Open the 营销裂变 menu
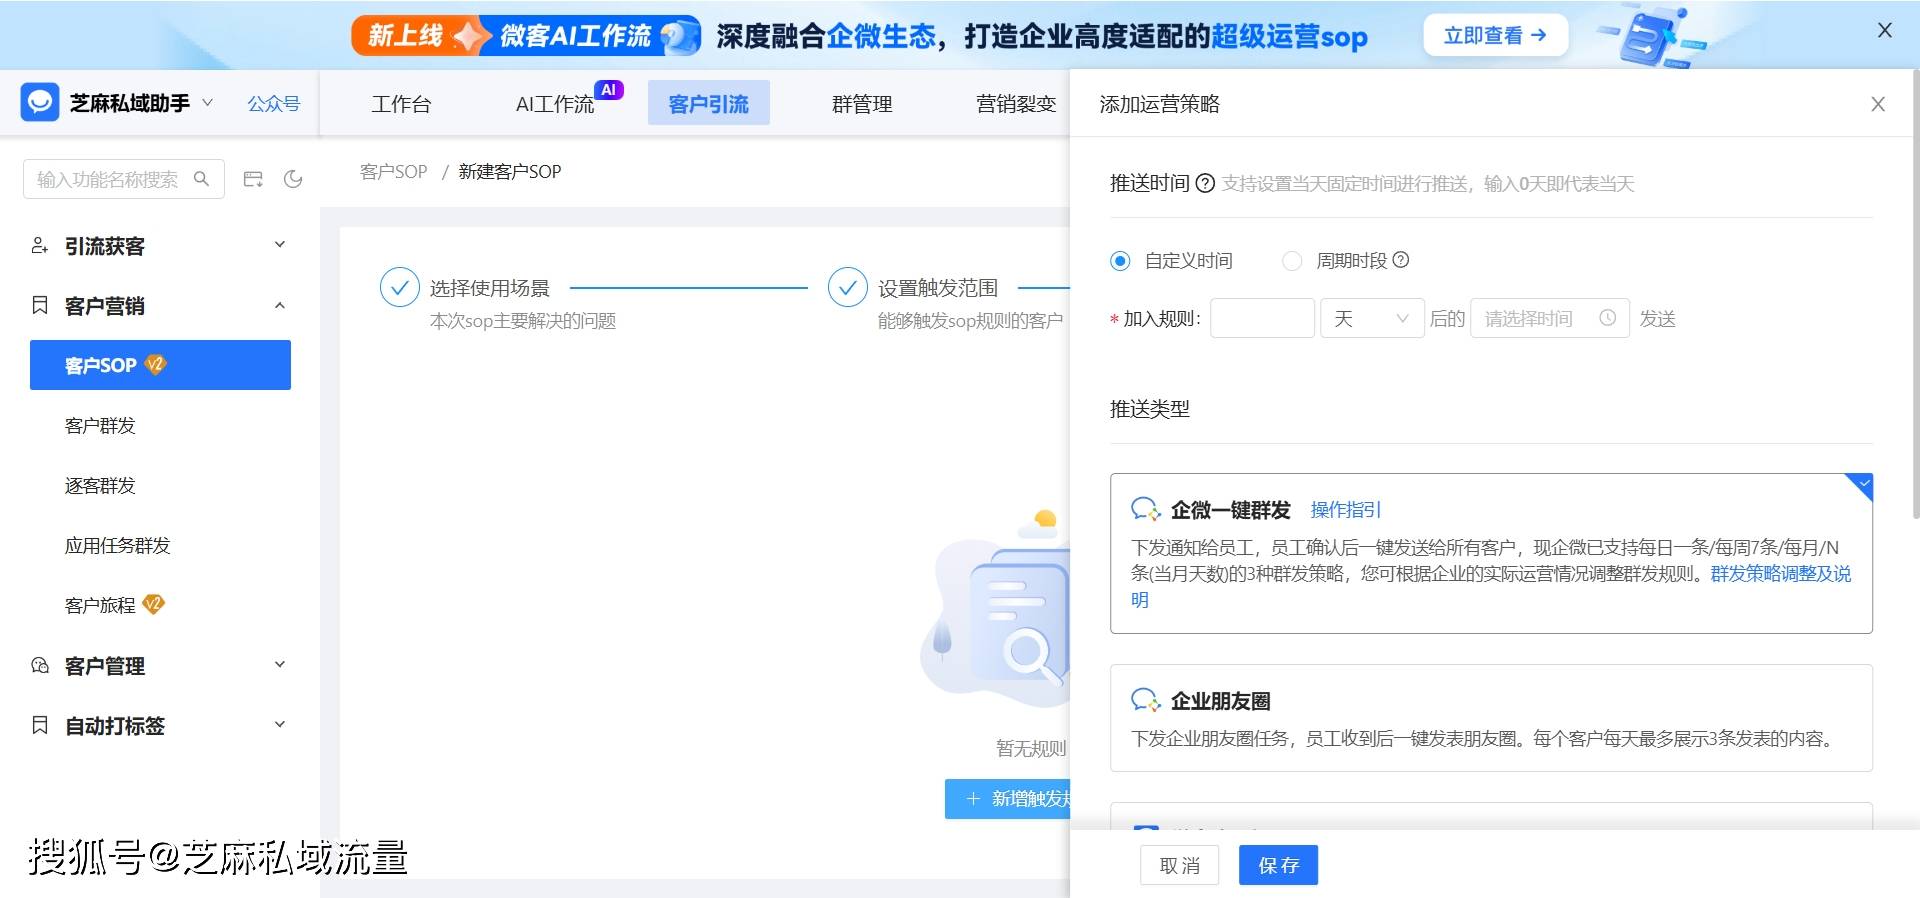 1016,104
